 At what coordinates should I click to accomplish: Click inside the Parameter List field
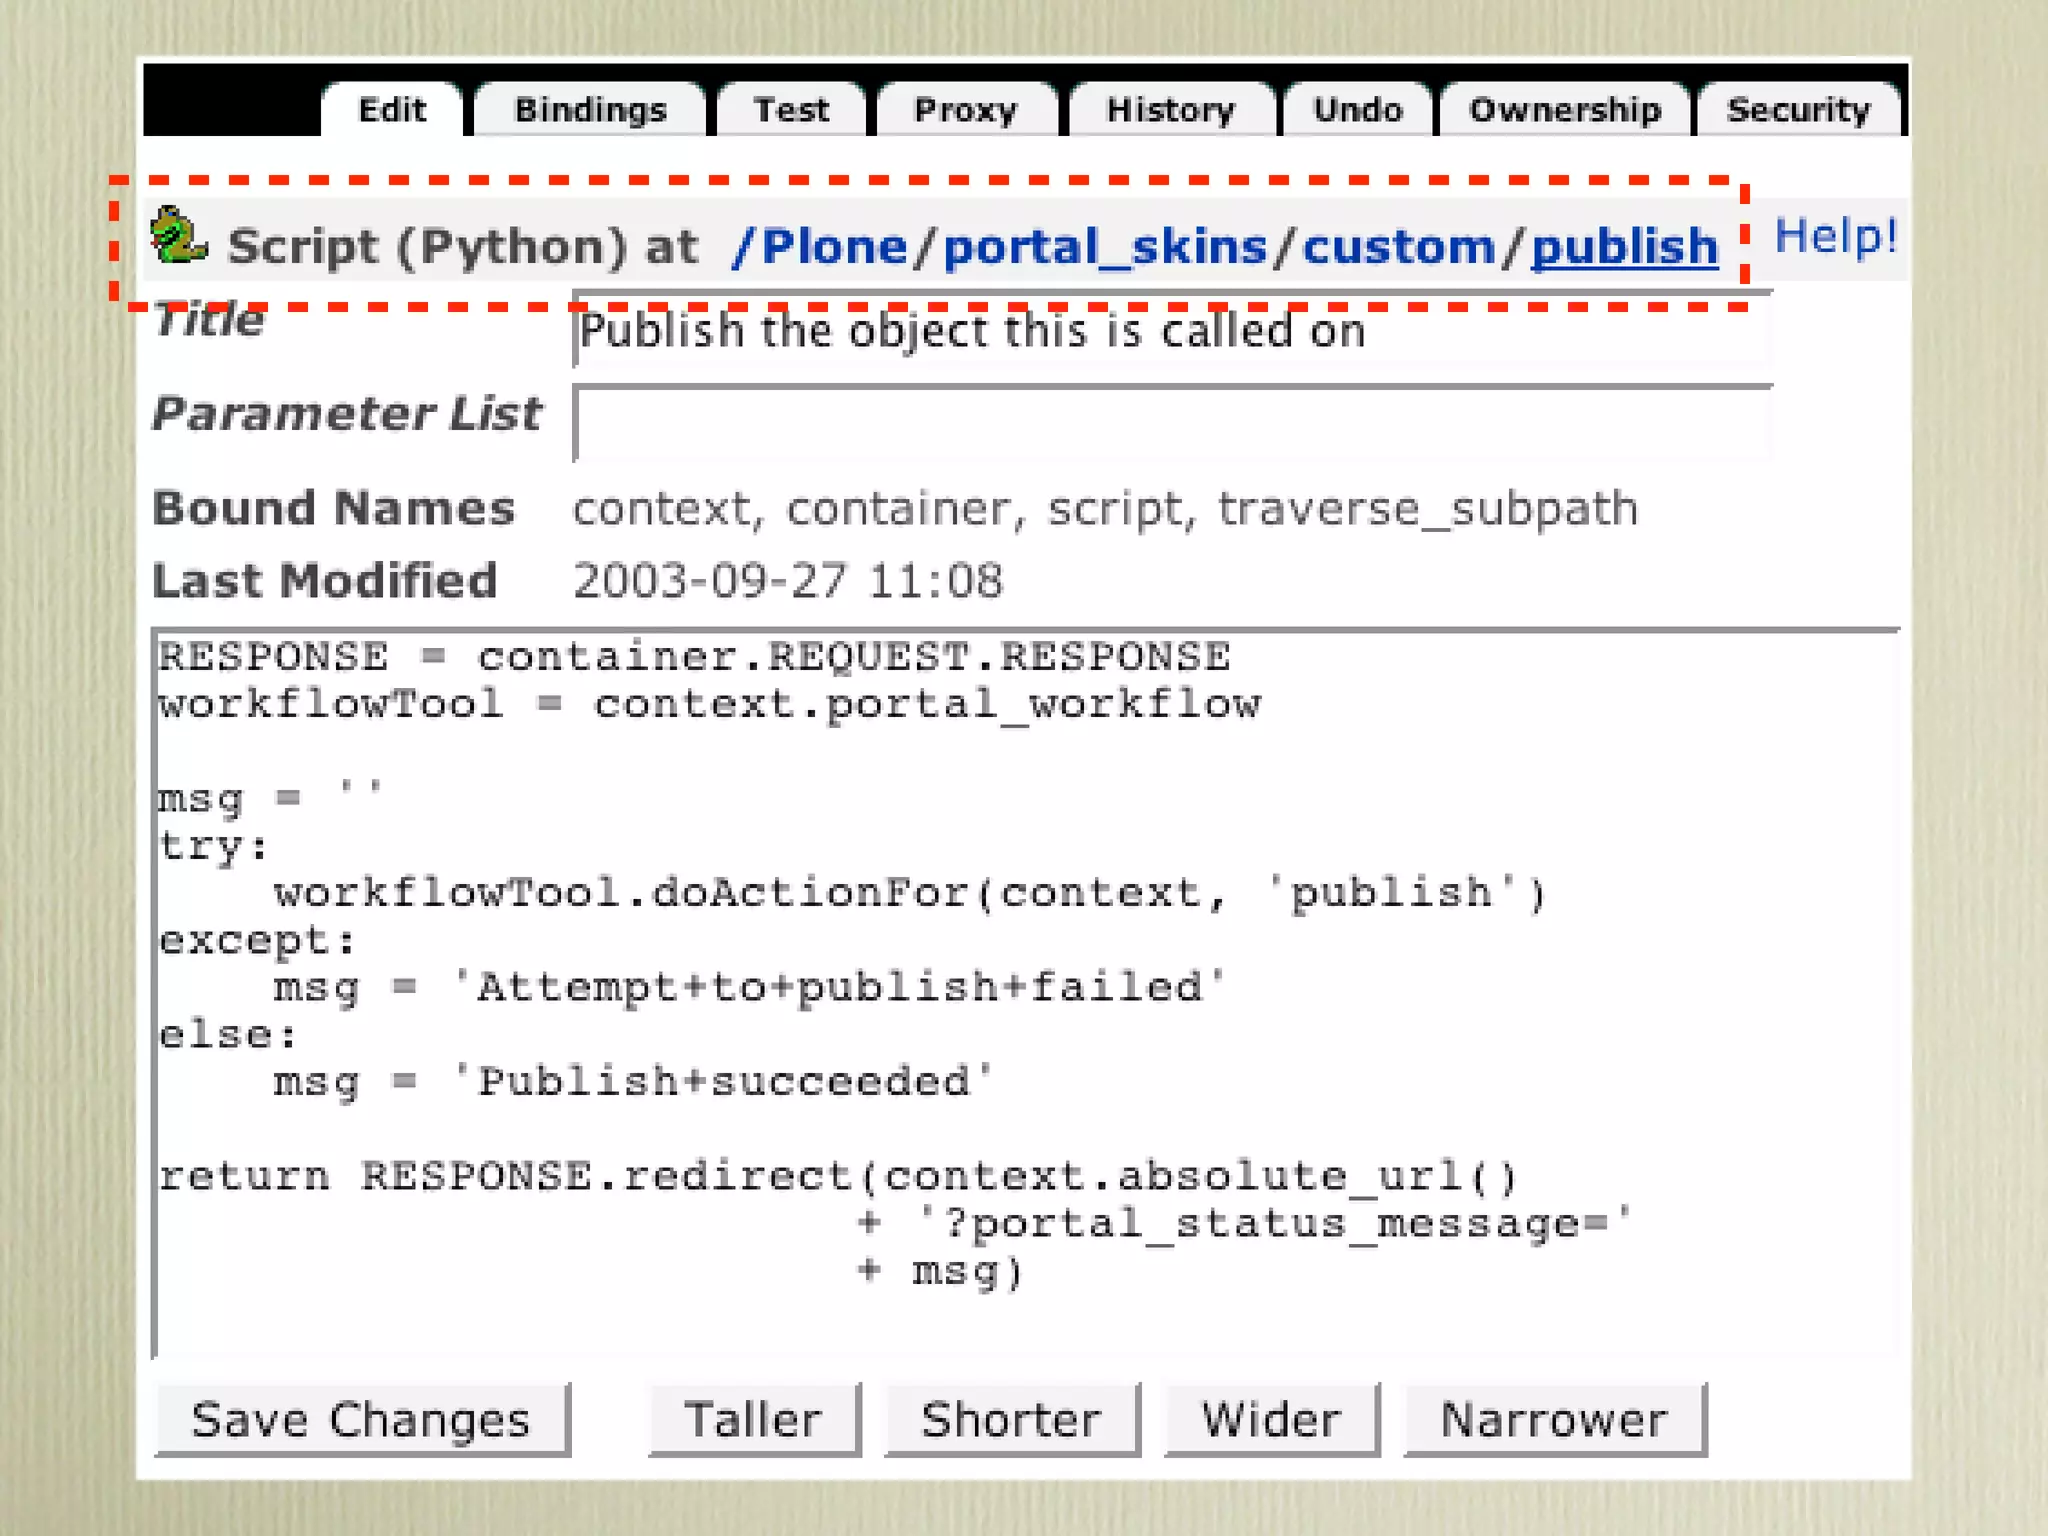point(1170,424)
